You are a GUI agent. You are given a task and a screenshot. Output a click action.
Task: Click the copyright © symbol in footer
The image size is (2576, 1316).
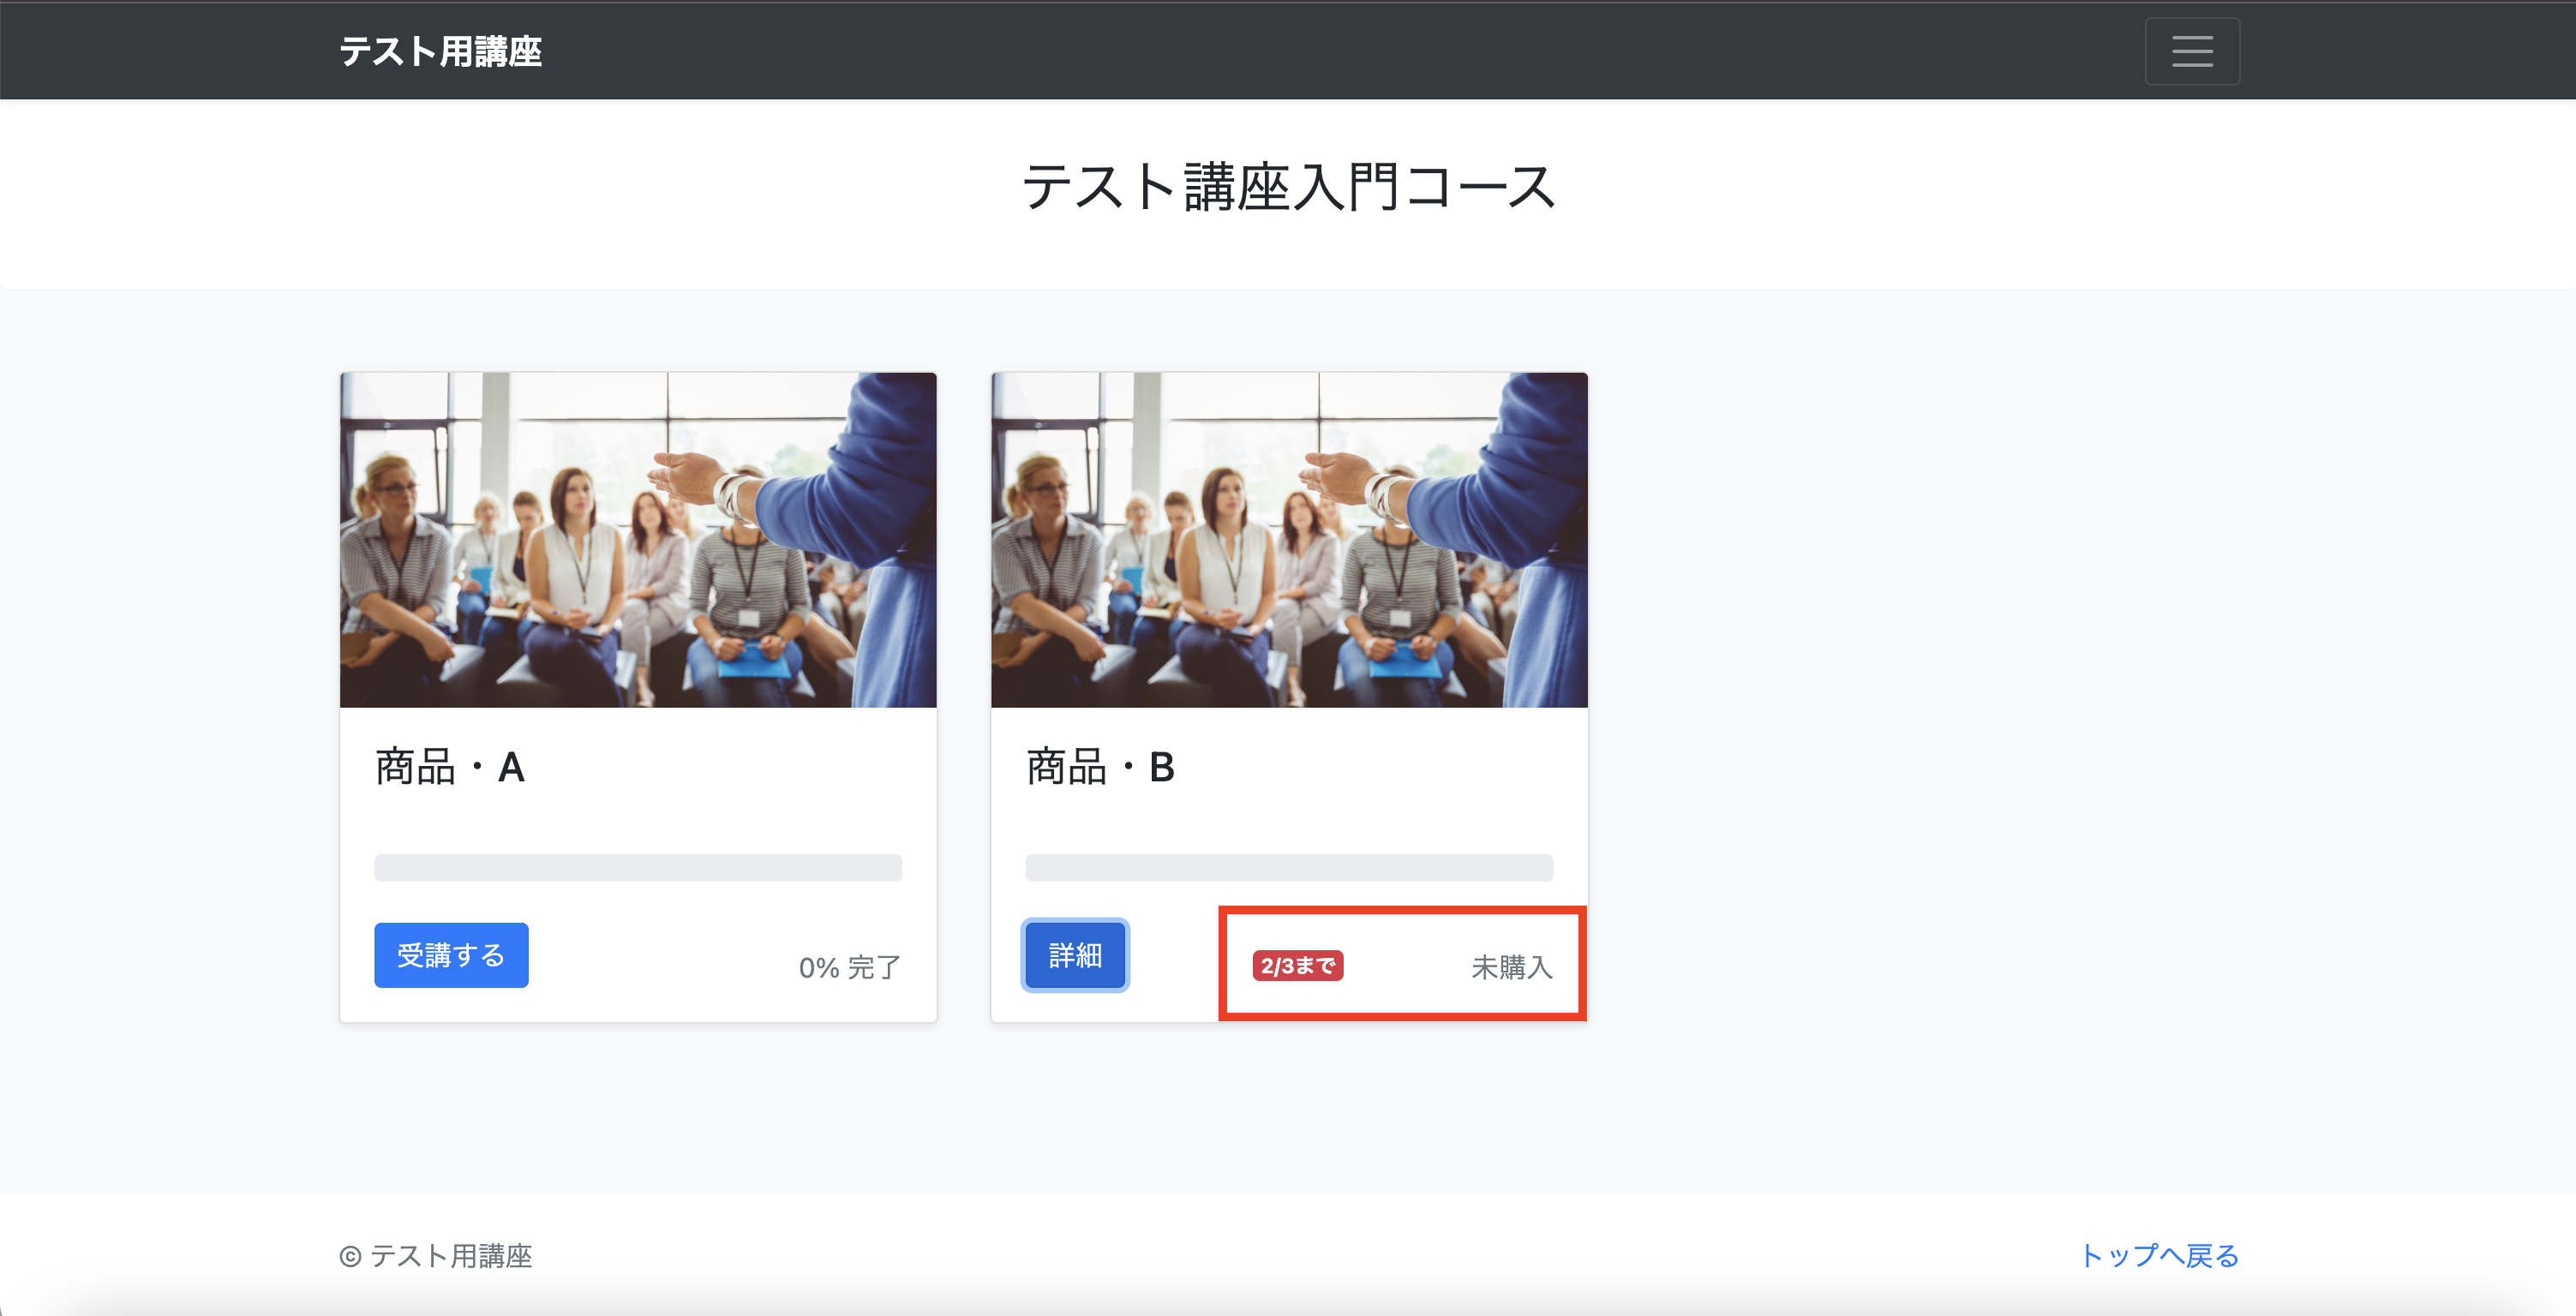tap(350, 1257)
